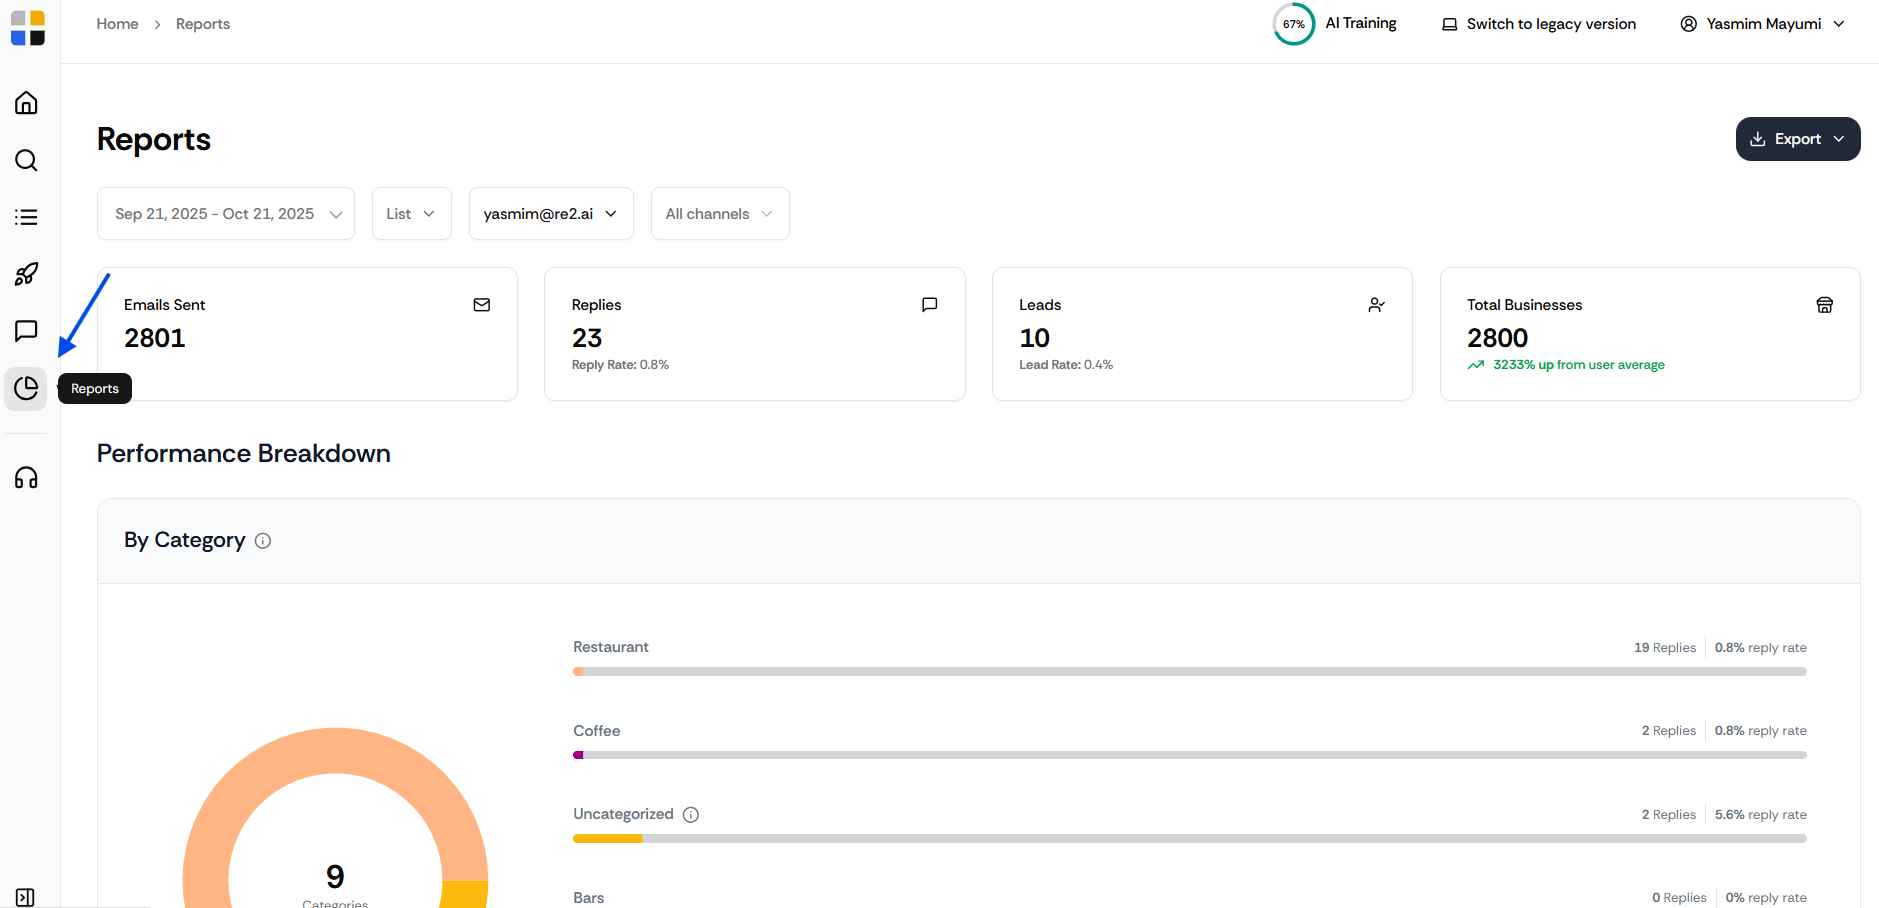Open the chat Messages sidebar icon
Image resolution: width=1879 pixels, height=908 pixels.
tap(26, 331)
